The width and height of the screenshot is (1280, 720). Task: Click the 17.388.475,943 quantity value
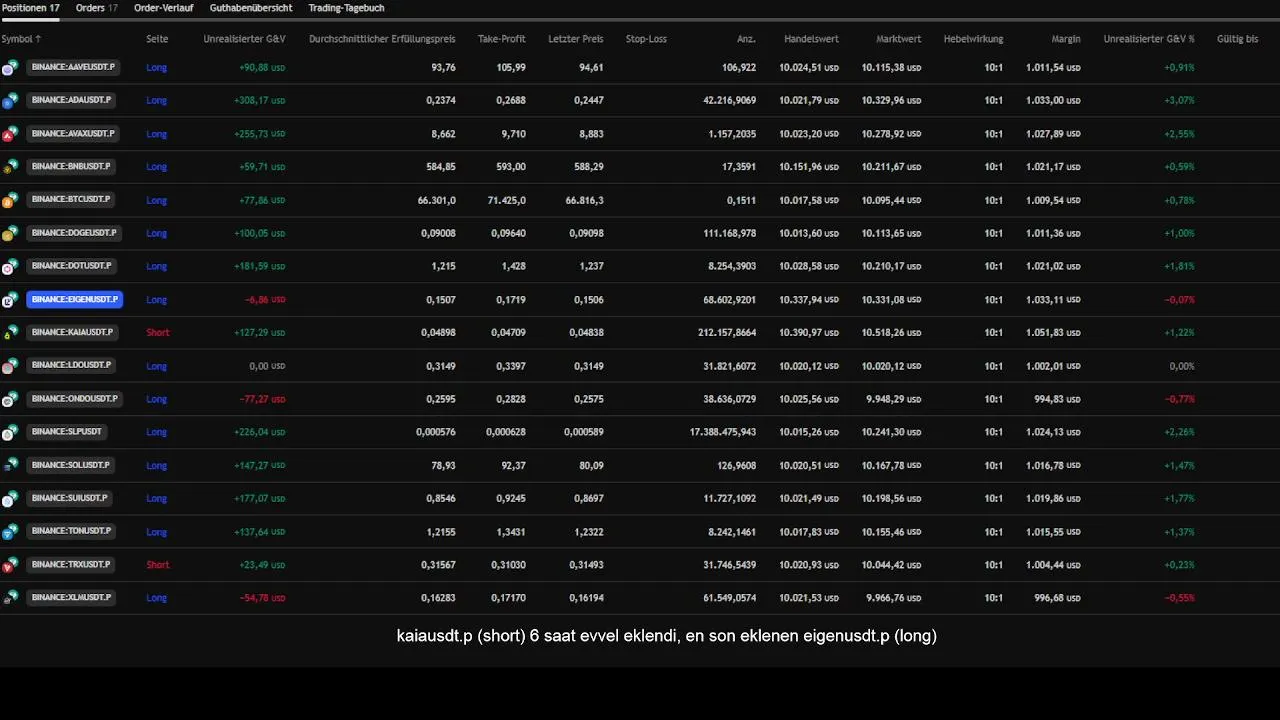pyautogui.click(x=722, y=432)
